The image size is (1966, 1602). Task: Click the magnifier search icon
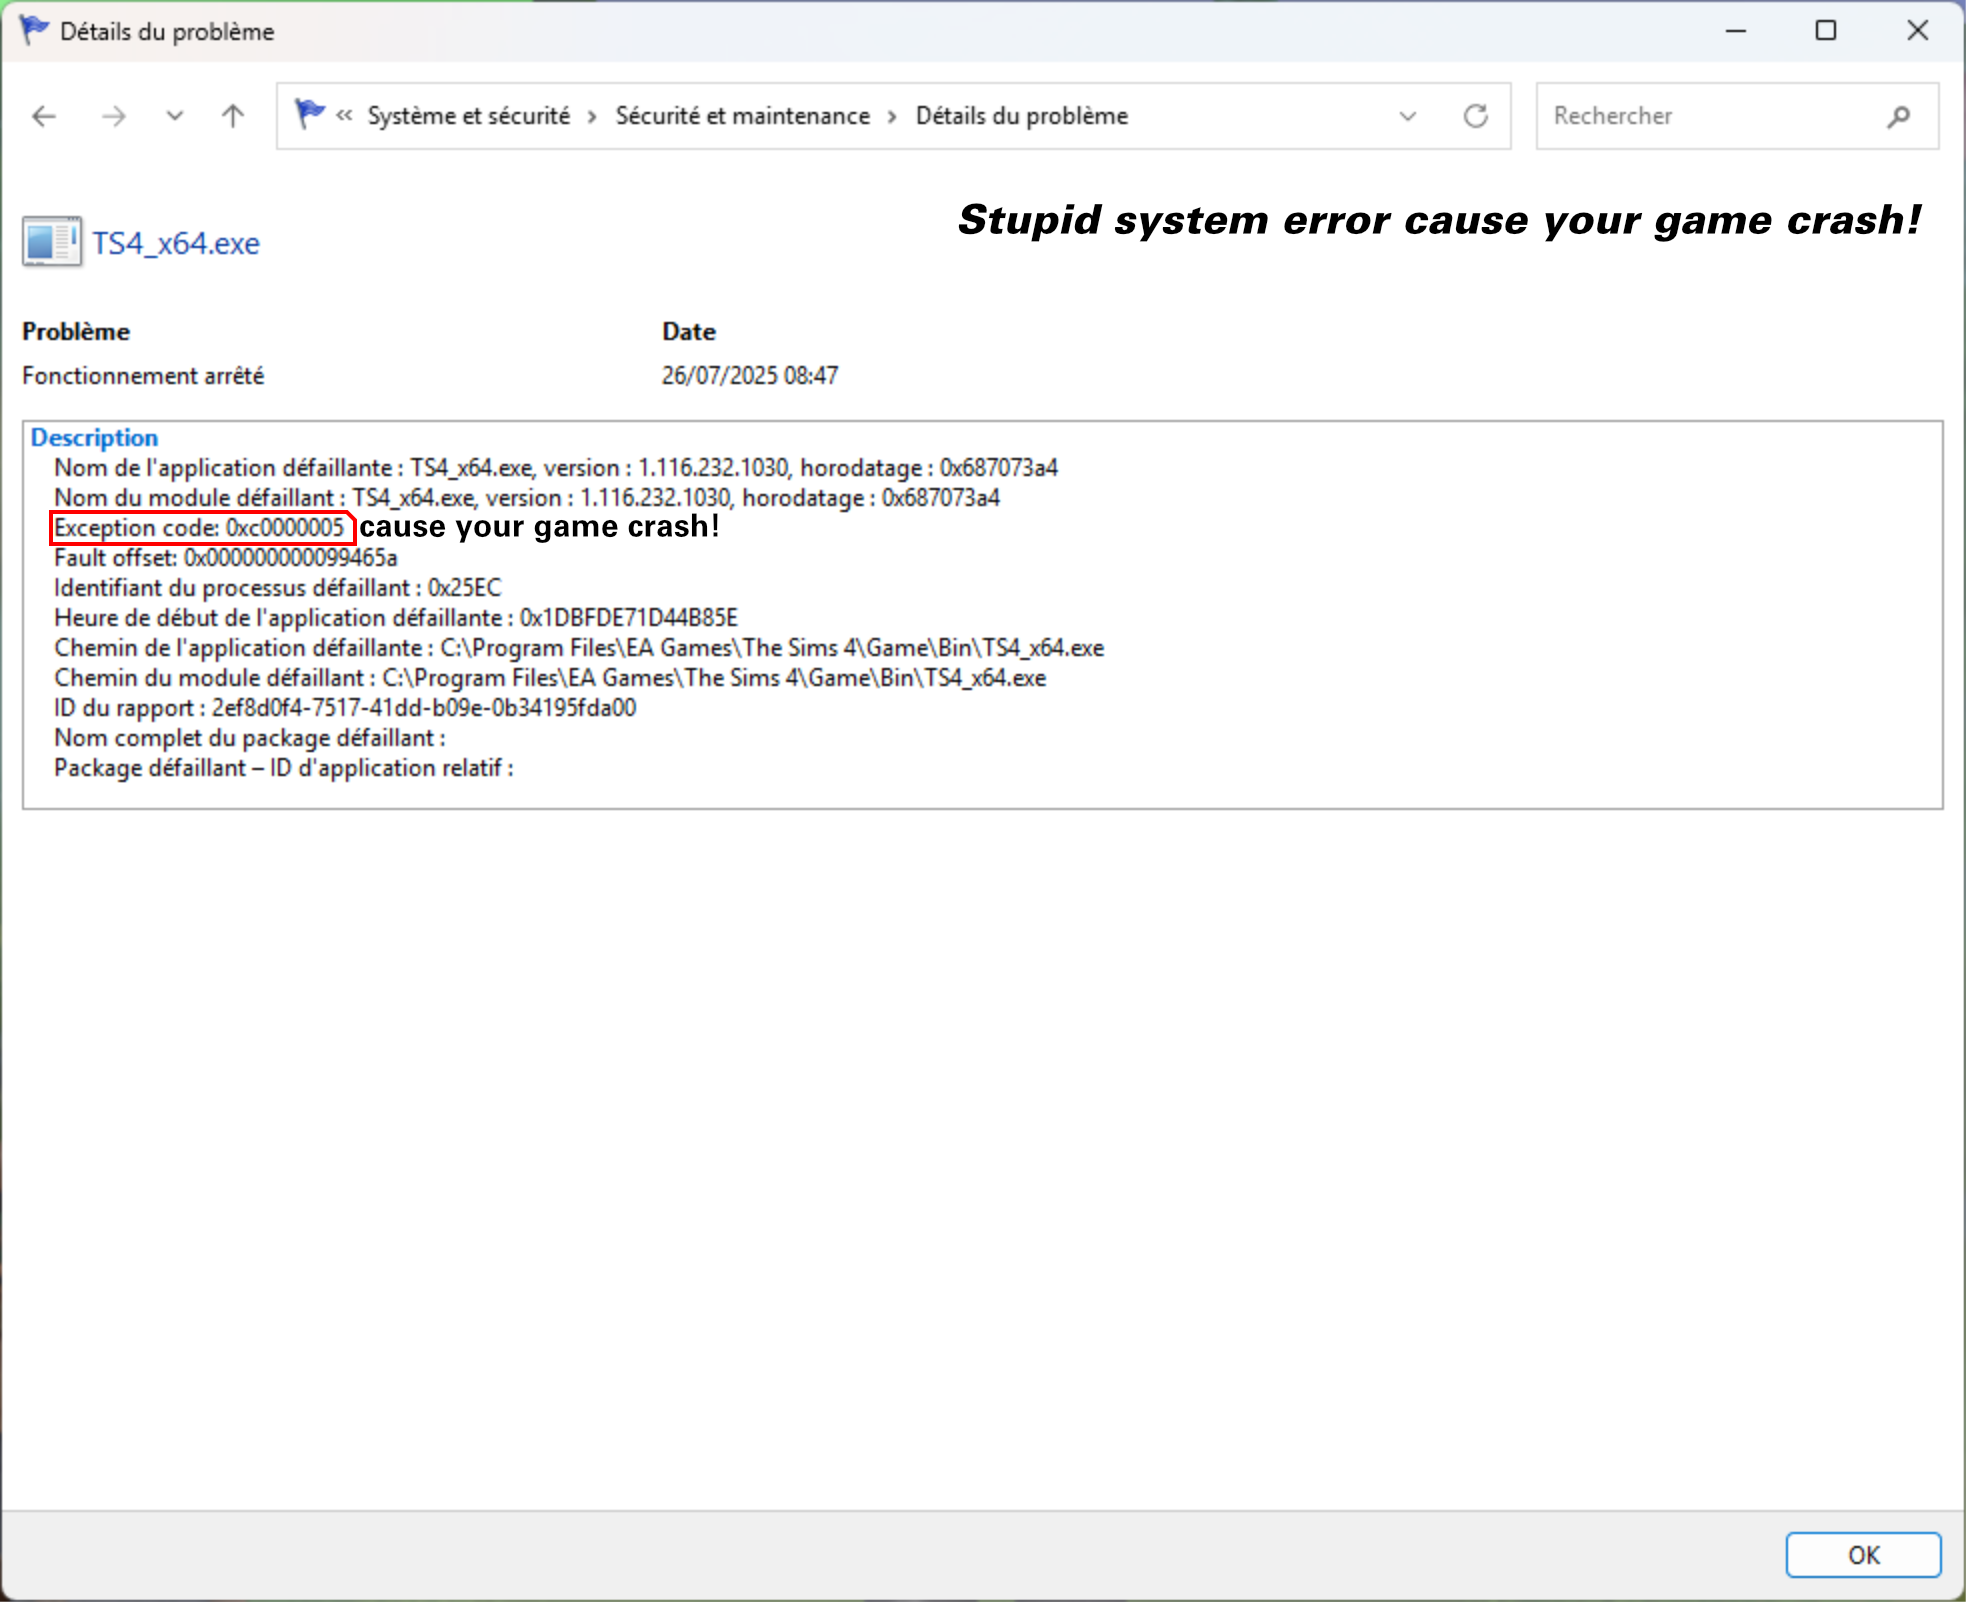pos(1899,117)
